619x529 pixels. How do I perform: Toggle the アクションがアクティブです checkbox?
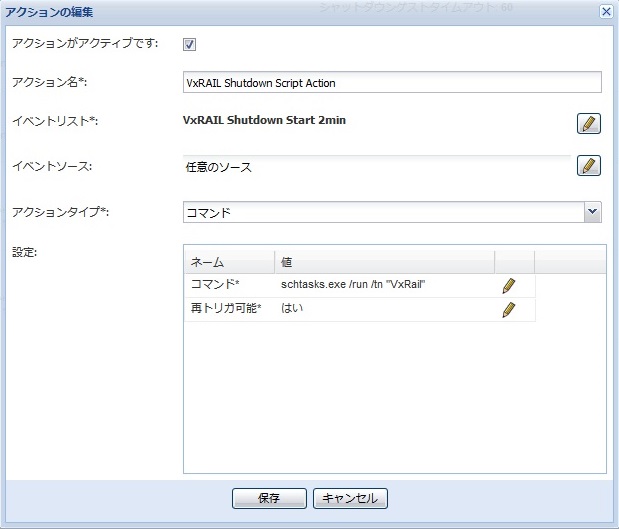(x=190, y=44)
